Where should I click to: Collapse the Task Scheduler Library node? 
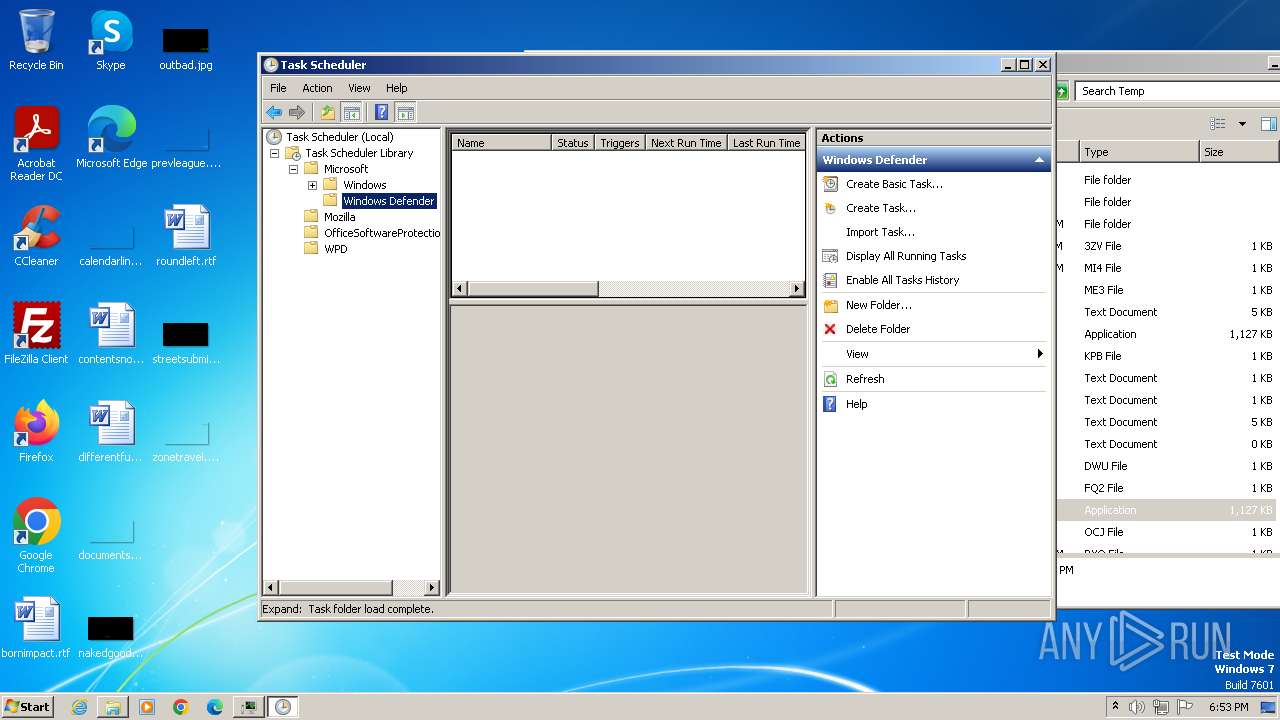(274, 153)
